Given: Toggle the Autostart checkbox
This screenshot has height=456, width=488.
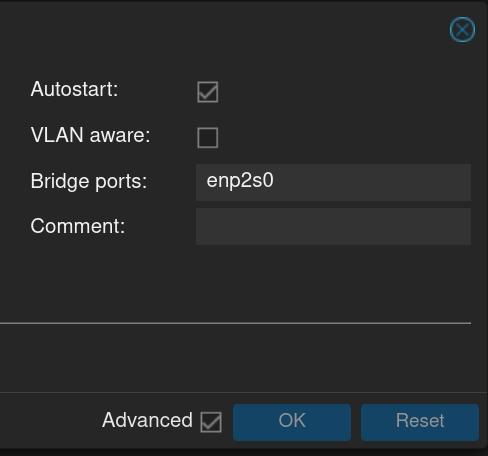Looking at the screenshot, I should [x=208, y=92].
